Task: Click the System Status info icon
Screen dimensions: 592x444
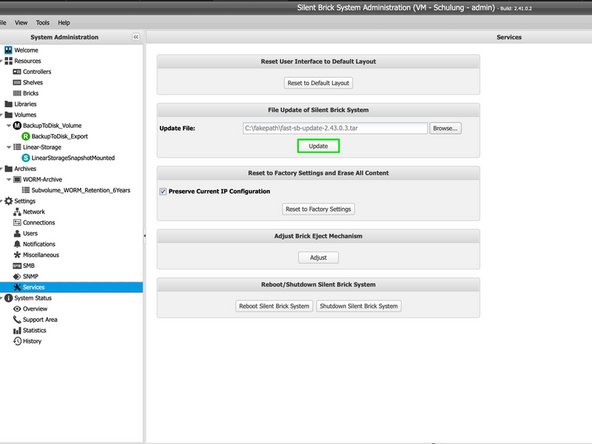Action: click(x=8, y=298)
